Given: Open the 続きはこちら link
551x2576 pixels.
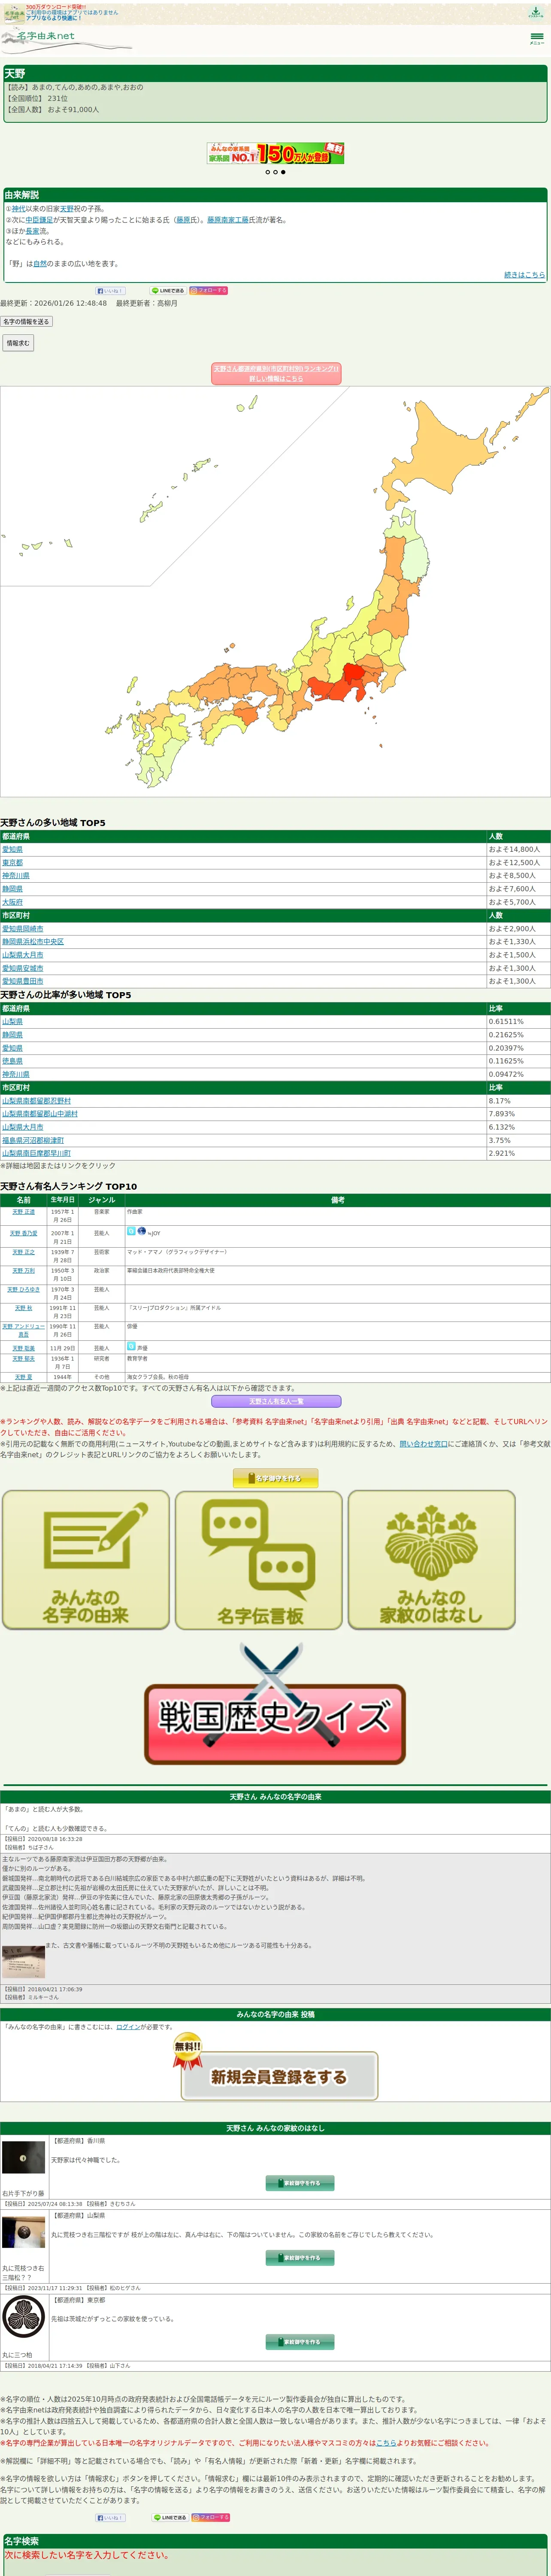Looking at the screenshot, I should click(524, 275).
